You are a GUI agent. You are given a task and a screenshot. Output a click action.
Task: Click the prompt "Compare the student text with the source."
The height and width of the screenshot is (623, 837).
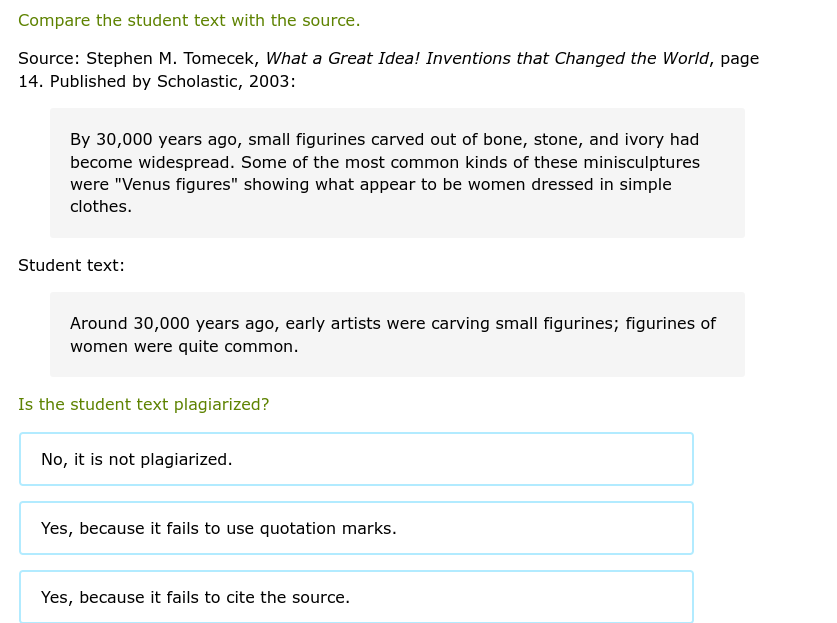(x=189, y=20)
